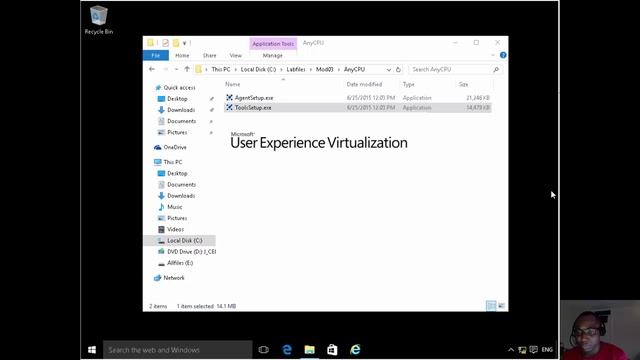Switch to the Home ribbon tab
This screenshot has width=640, height=360.
[182, 56]
